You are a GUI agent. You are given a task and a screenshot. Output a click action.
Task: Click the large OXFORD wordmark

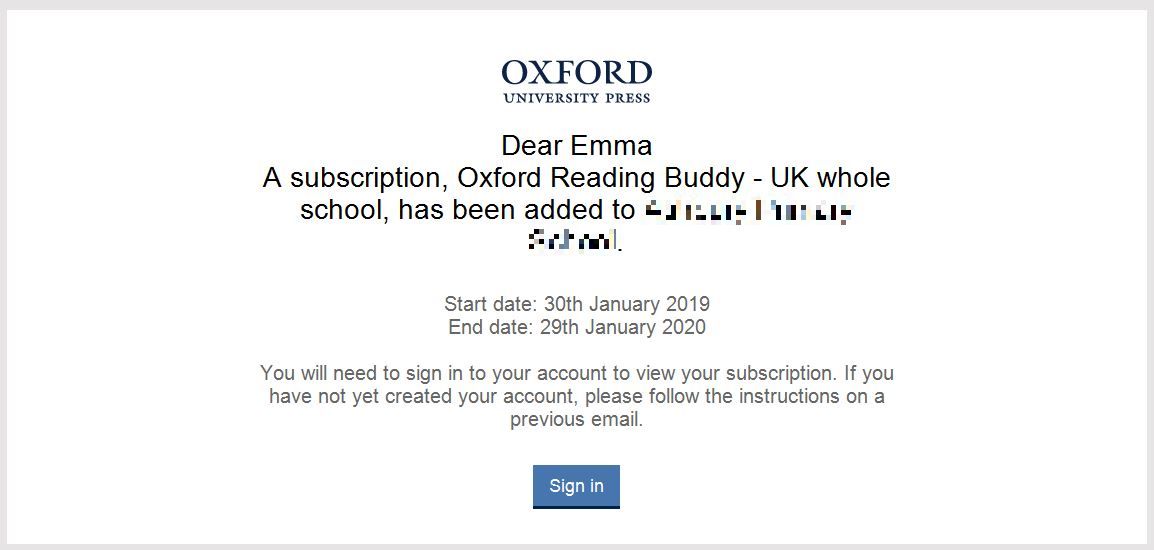[577, 73]
